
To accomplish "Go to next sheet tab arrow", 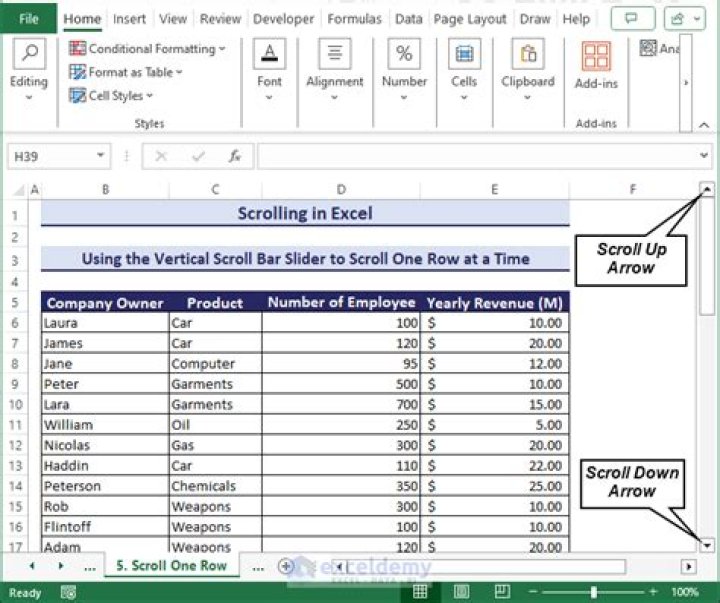I will click(61, 566).
